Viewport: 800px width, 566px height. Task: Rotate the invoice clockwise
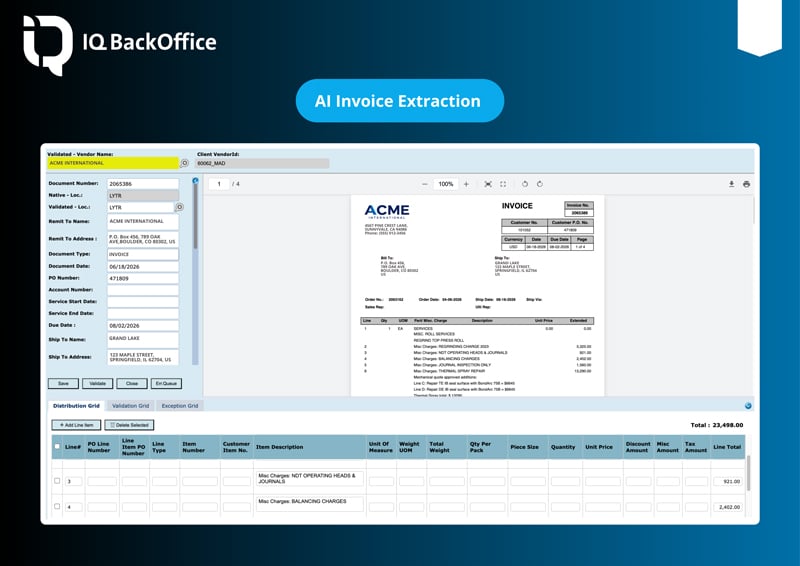(540, 184)
